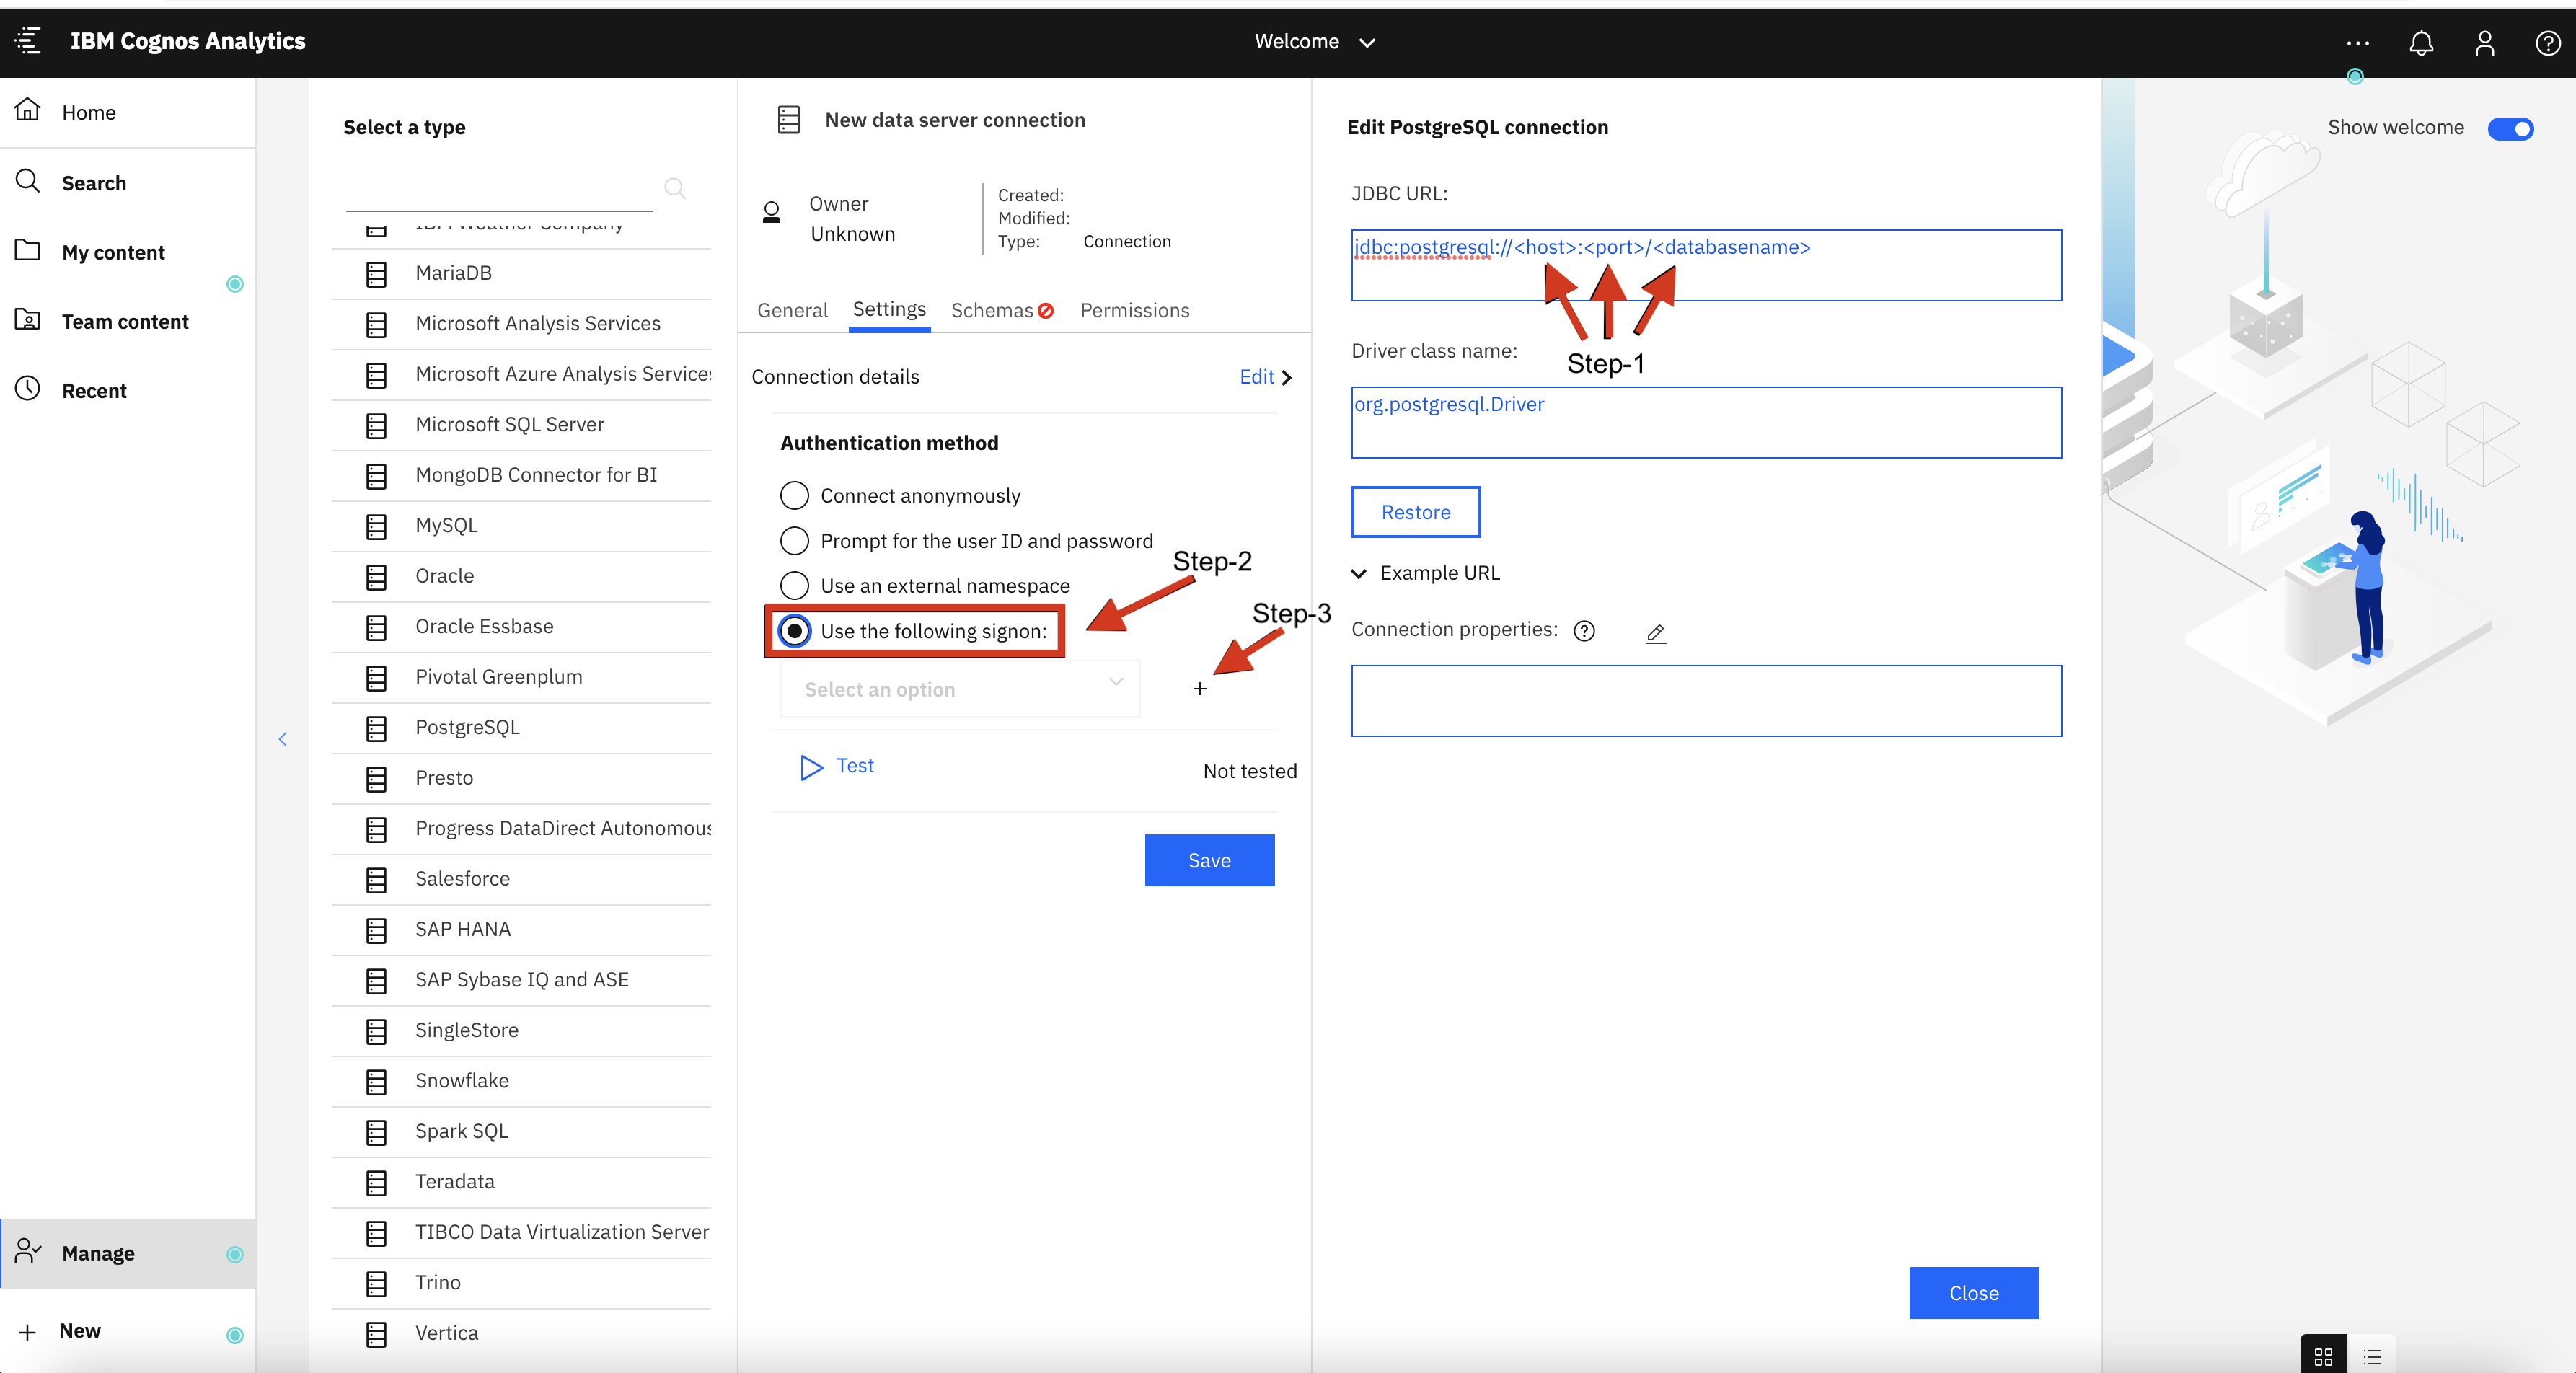Select Spark SQL from the list
The width and height of the screenshot is (2576, 1373).
point(521,1132)
